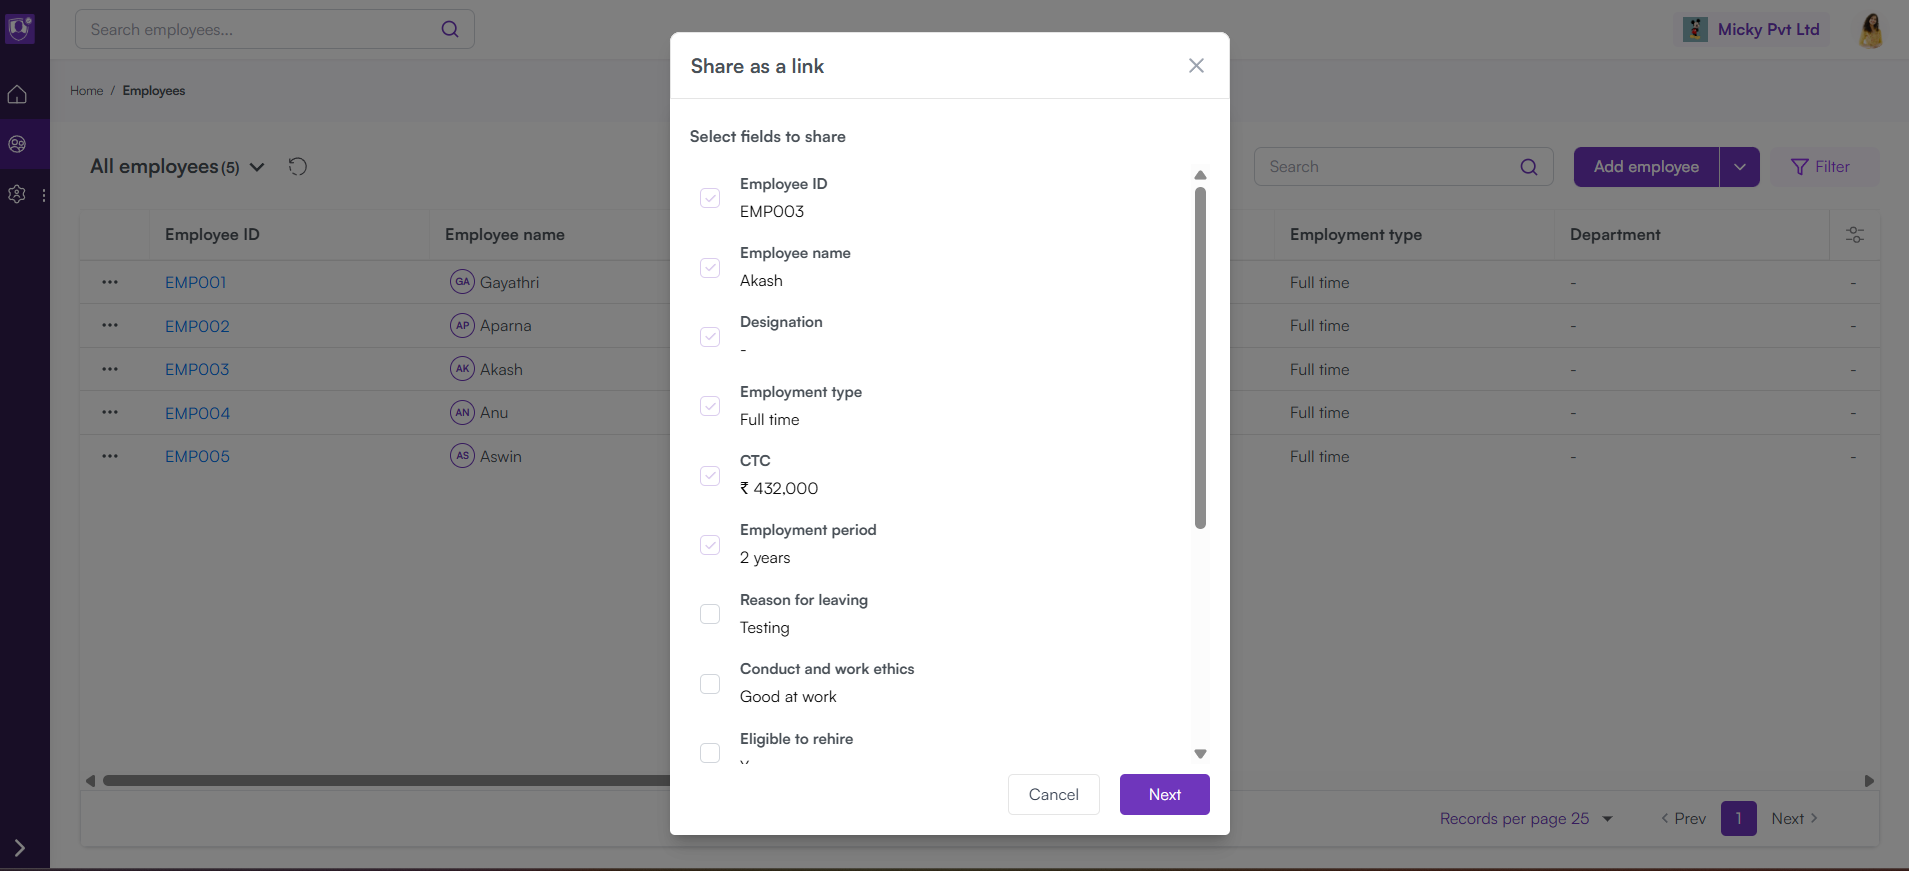Open row actions for EMP004

[x=110, y=413]
